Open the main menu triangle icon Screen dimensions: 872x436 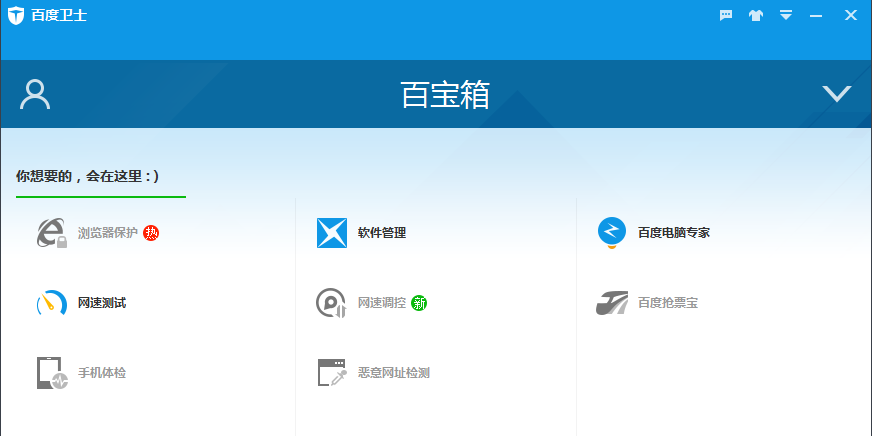click(786, 15)
